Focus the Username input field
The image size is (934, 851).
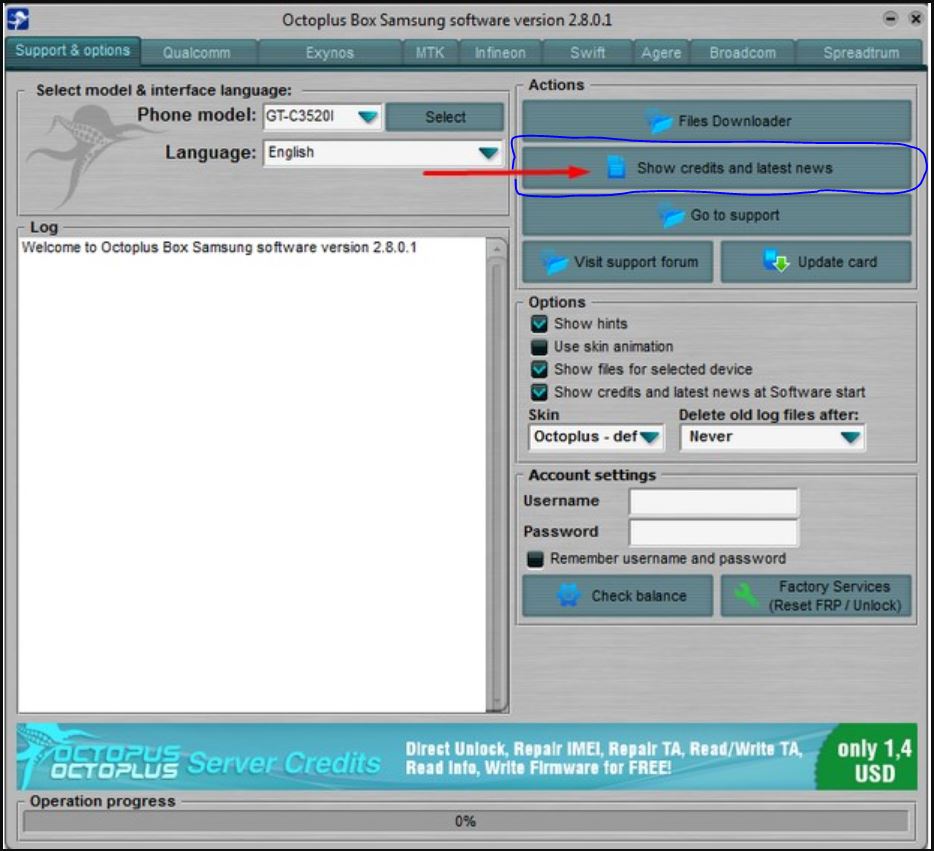pos(714,501)
